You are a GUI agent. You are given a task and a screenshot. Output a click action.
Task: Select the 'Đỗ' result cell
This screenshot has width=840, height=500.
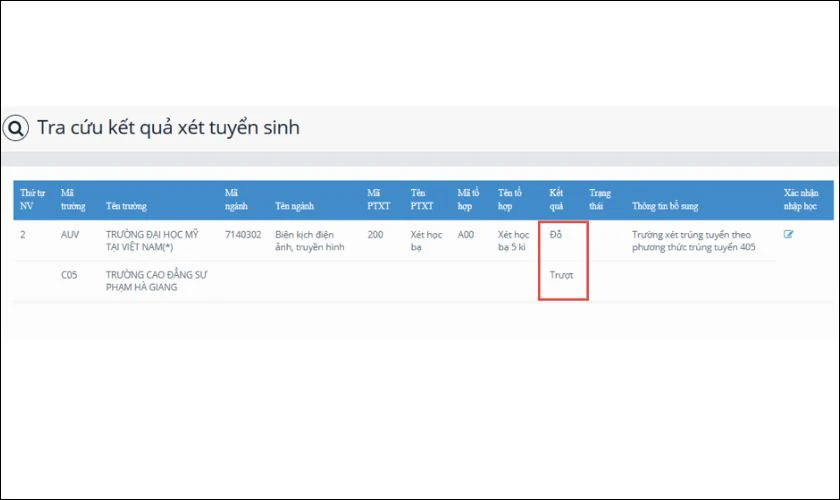556,234
